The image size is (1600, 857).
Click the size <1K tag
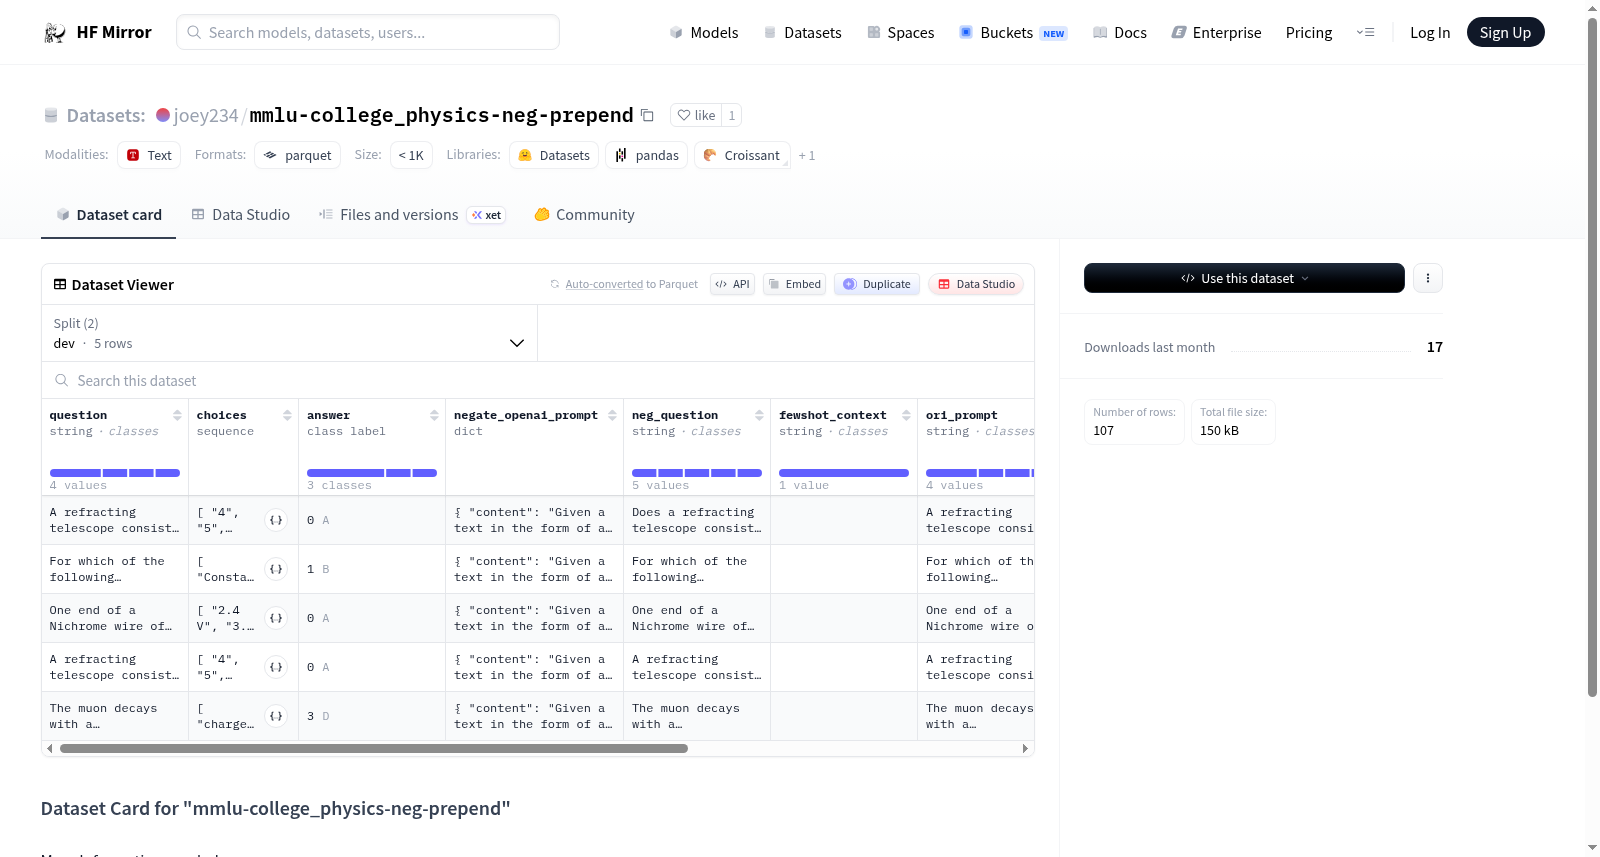[x=411, y=155]
